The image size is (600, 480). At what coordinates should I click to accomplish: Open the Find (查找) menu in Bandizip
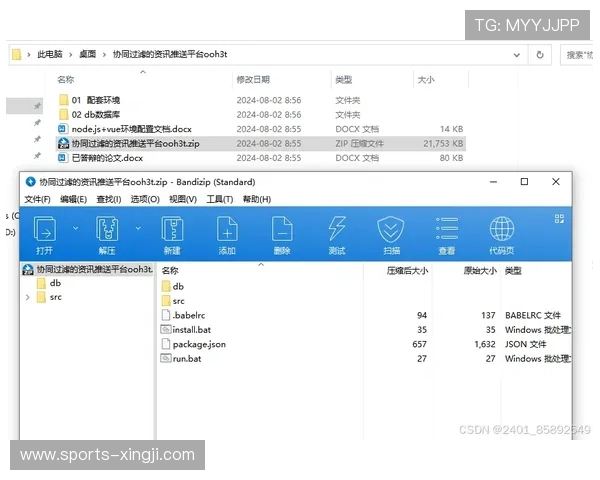click(x=109, y=199)
